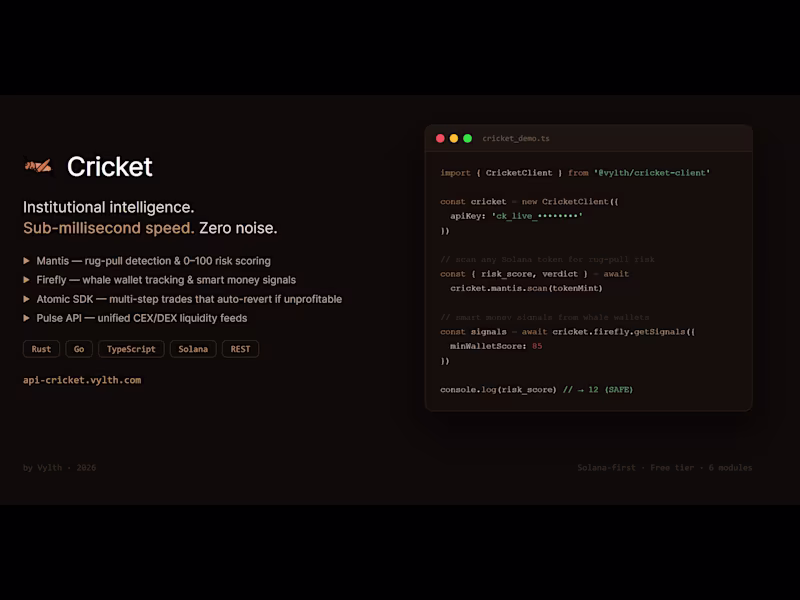Image resolution: width=800 pixels, height=600 pixels.
Task: Click the red traffic light in code window
Action: click(441, 138)
